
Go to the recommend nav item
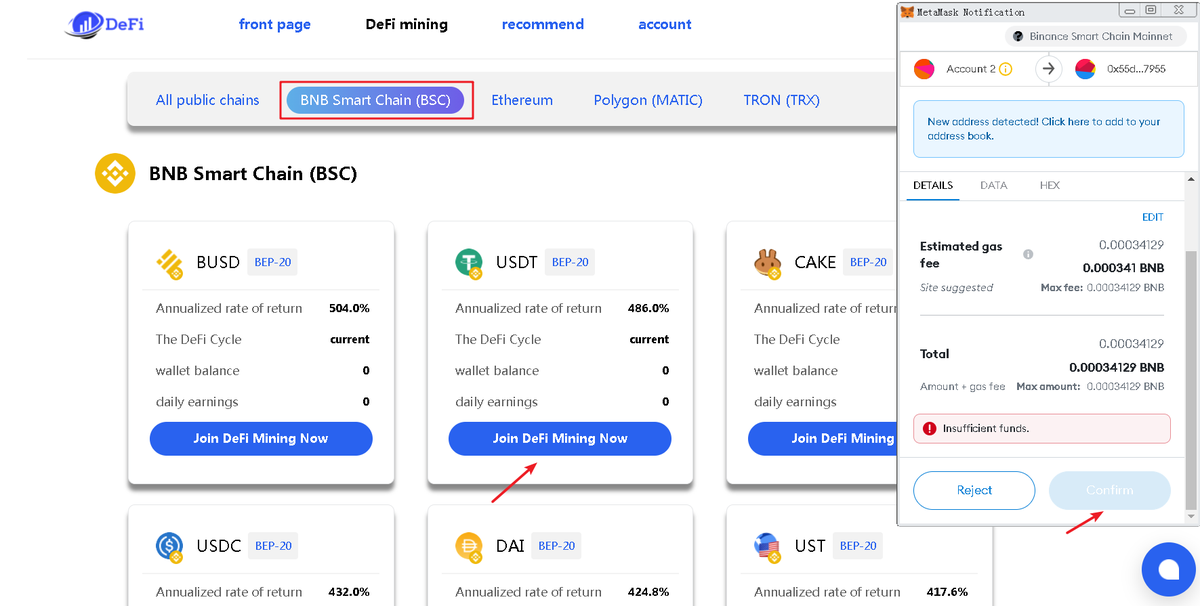543,24
